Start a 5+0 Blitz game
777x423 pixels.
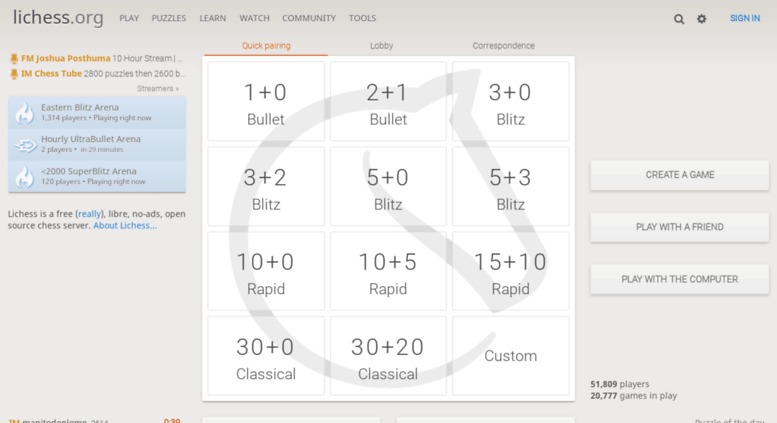[388, 186]
